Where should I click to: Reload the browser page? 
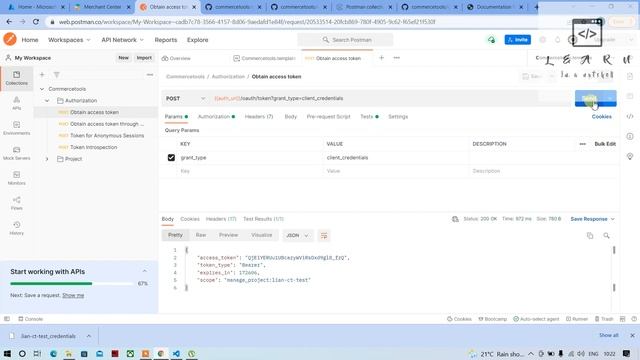(36, 22)
